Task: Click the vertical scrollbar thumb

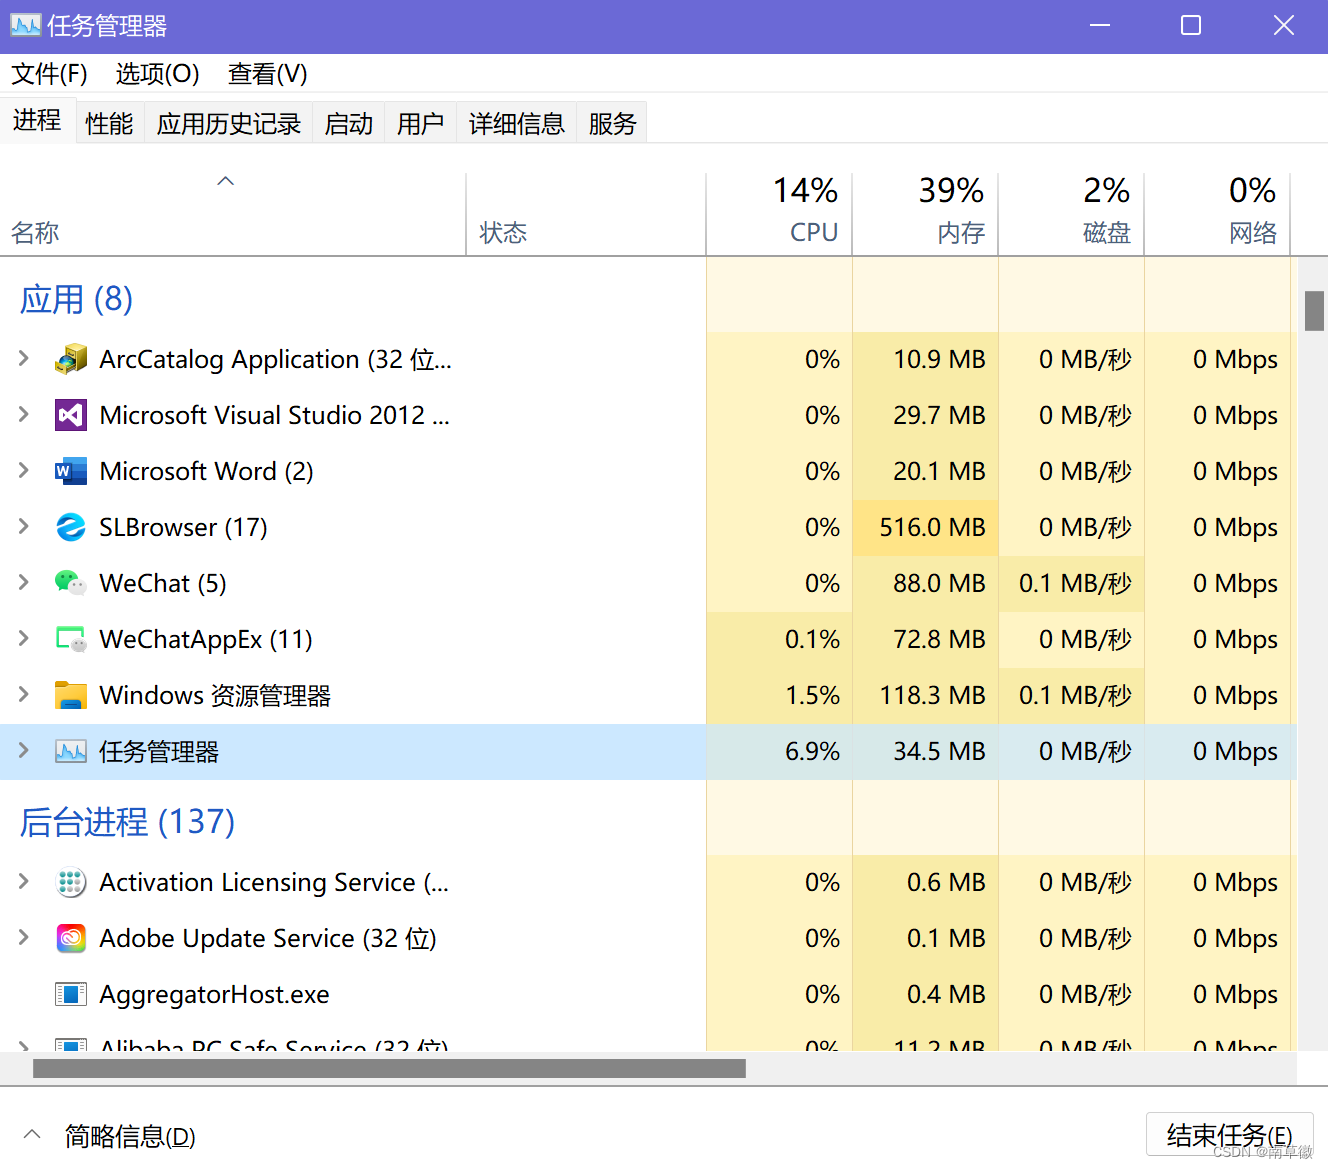Action: [x=1314, y=310]
